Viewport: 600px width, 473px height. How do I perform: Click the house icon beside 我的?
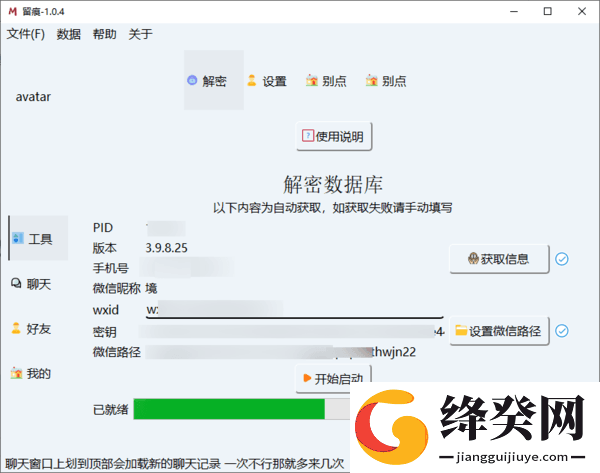point(16,373)
